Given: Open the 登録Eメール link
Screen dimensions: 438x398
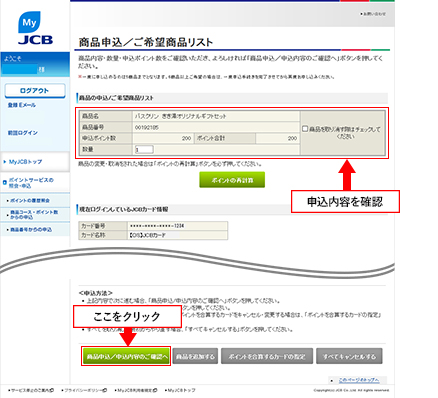Looking at the screenshot, I should point(22,105).
